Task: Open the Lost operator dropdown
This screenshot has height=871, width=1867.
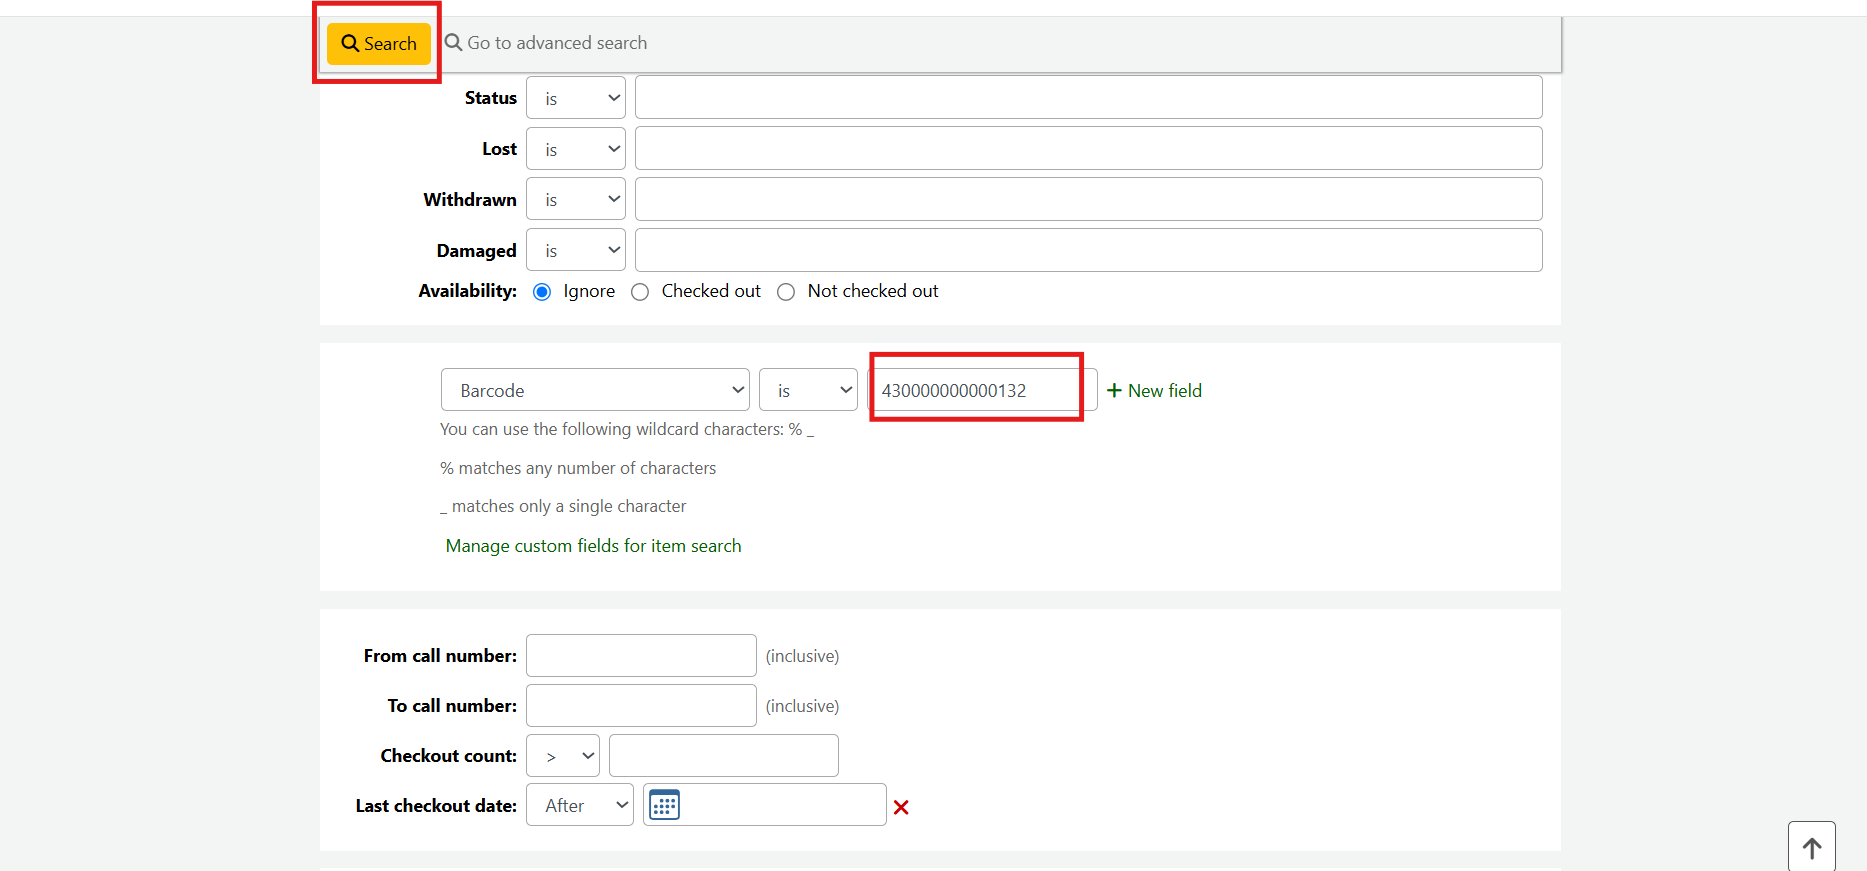Action: coord(576,148)
